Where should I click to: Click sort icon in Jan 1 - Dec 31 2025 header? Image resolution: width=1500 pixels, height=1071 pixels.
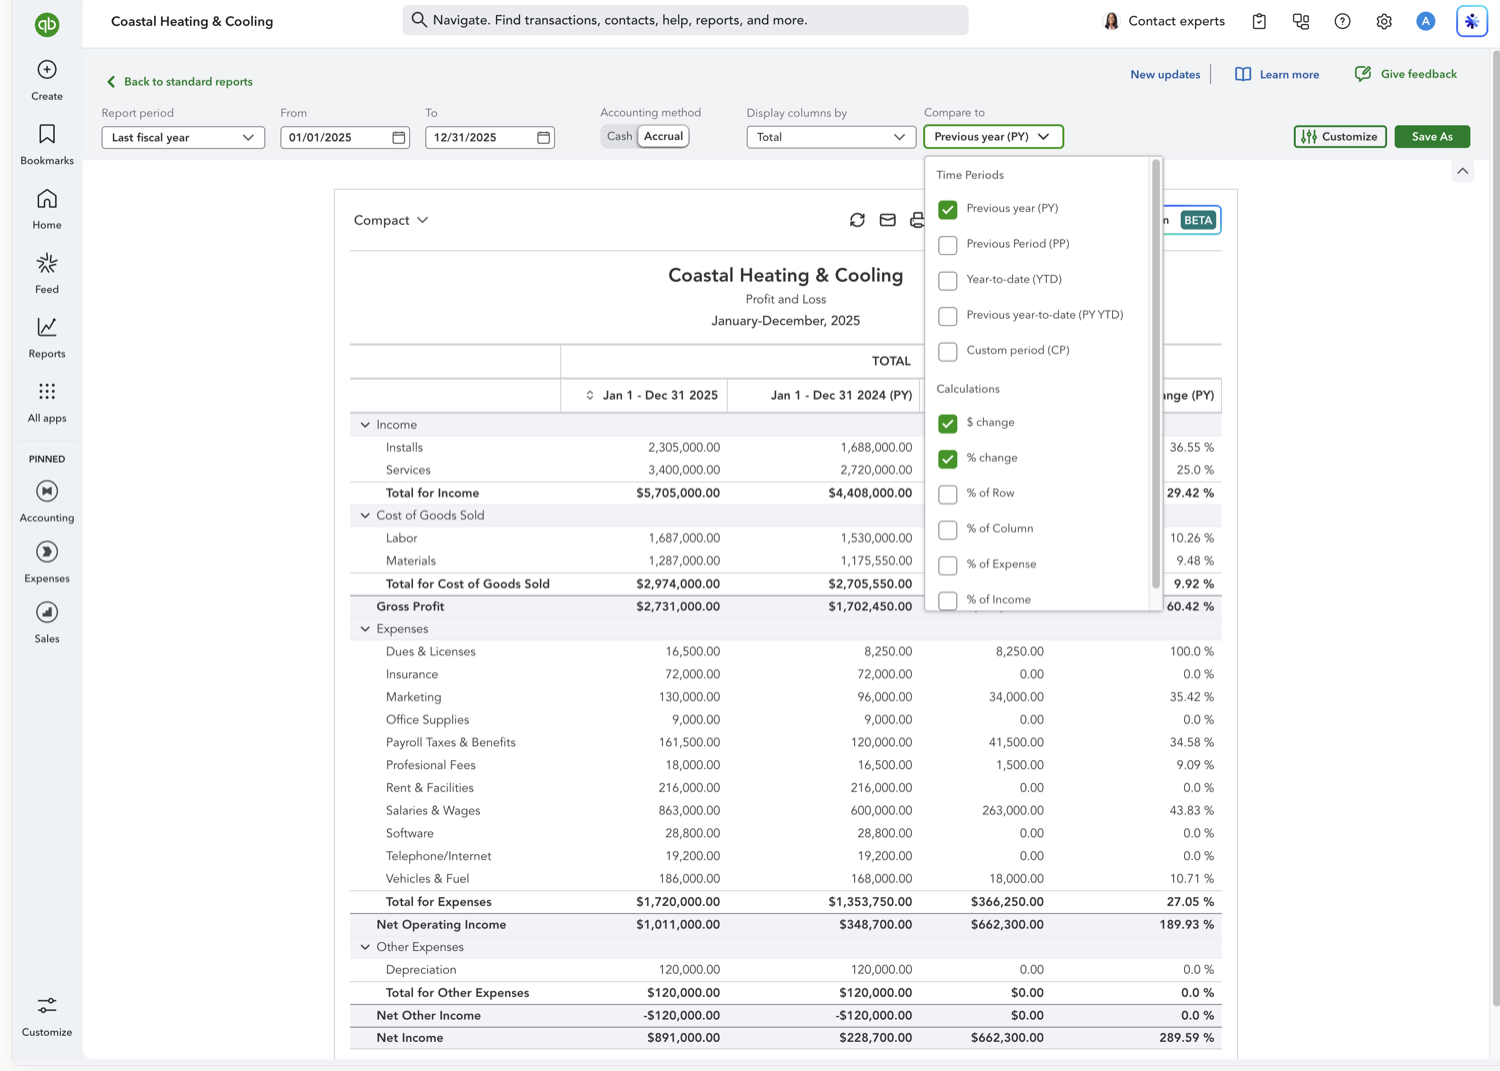[590, 395]
